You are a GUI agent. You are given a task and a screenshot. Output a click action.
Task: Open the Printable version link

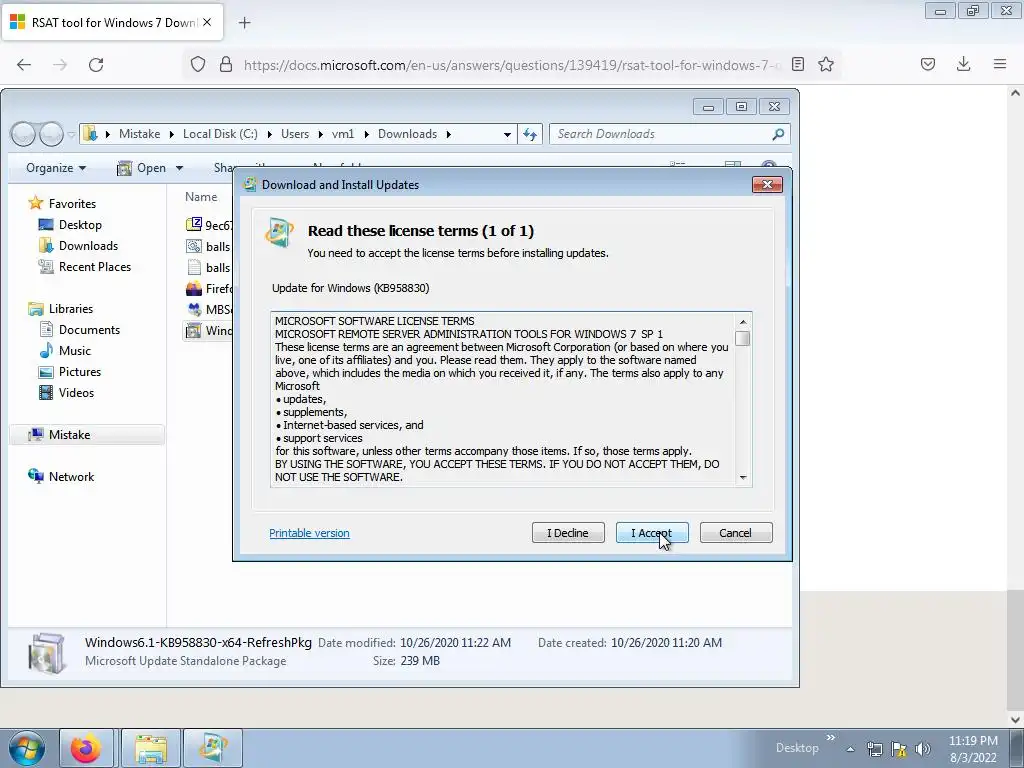click(x=310, y=533)
